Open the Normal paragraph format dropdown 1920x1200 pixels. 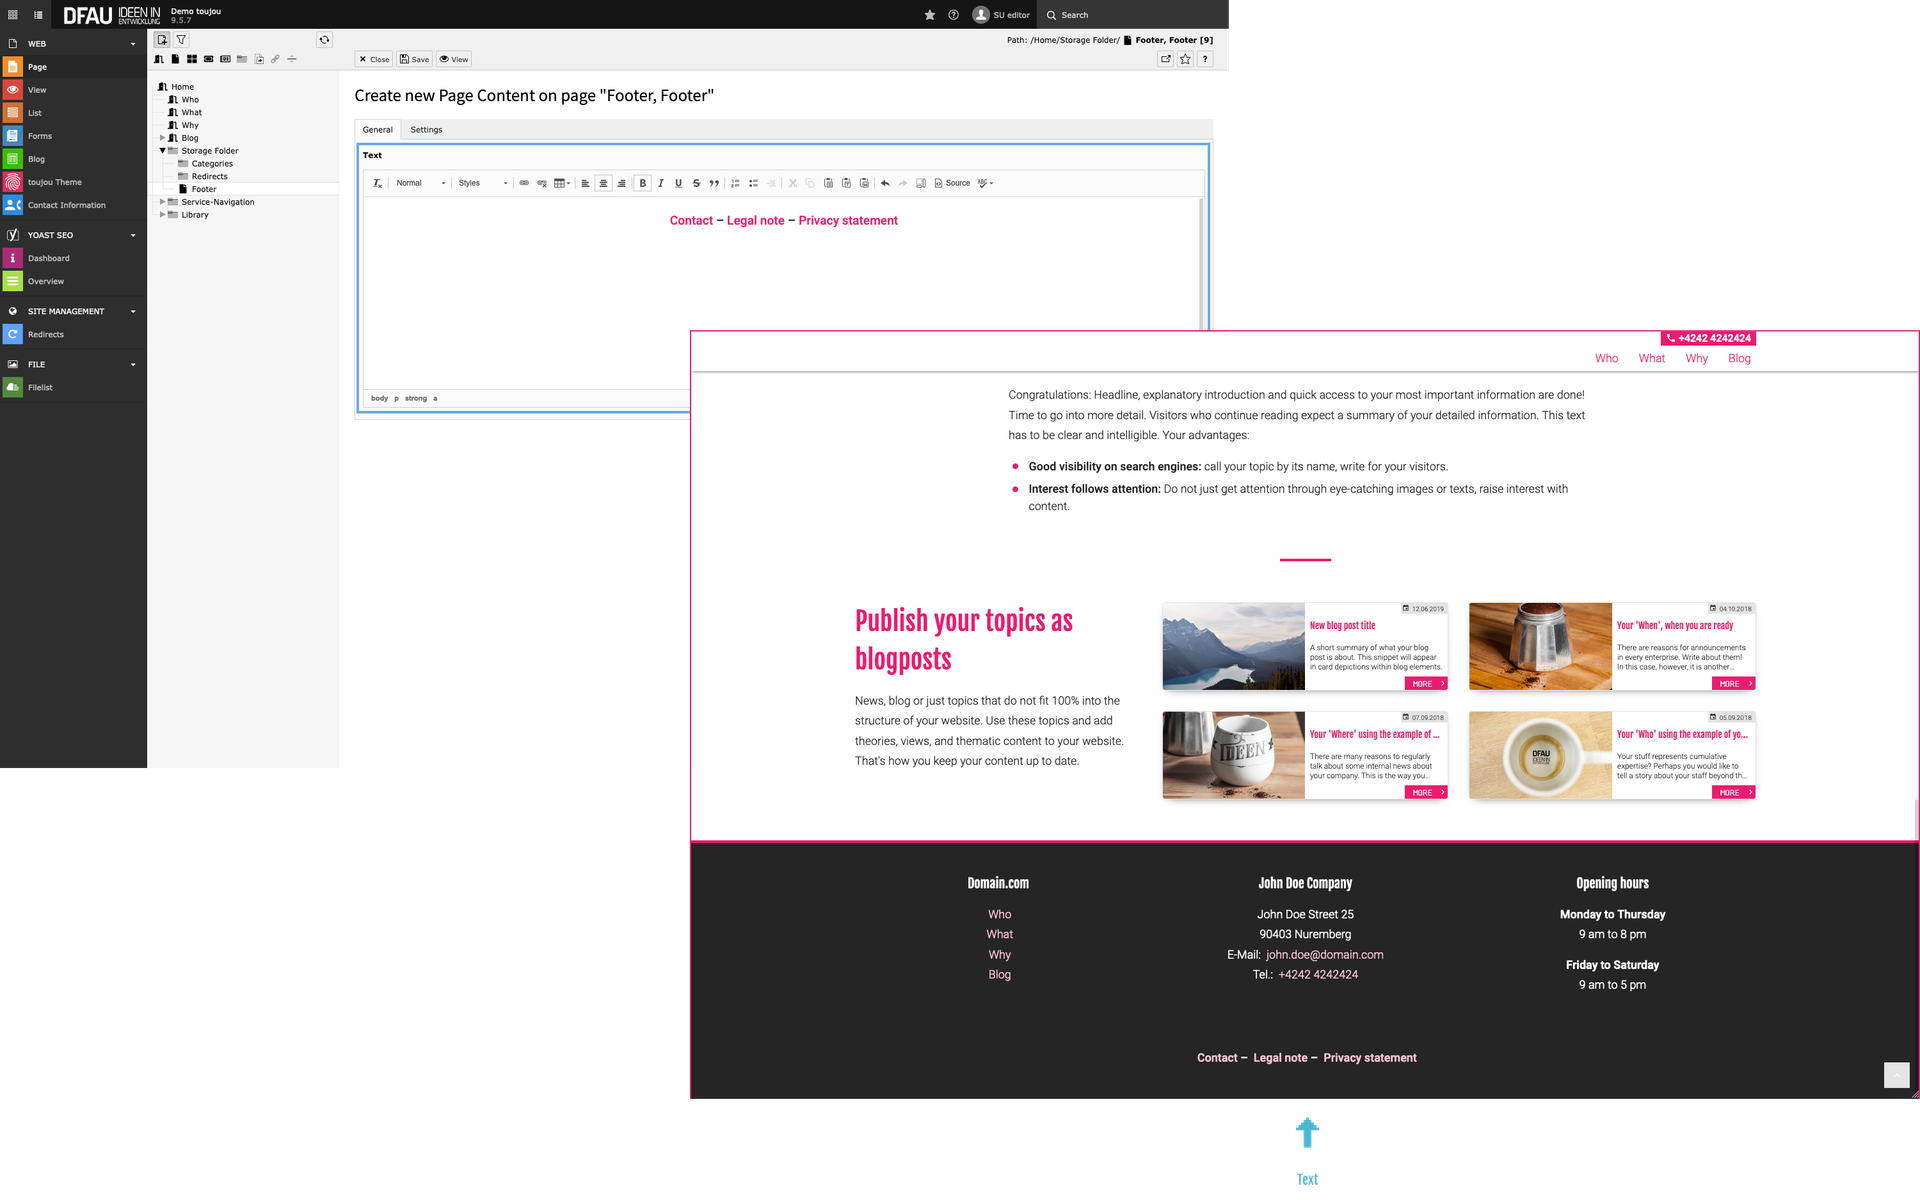click(420, 183)
